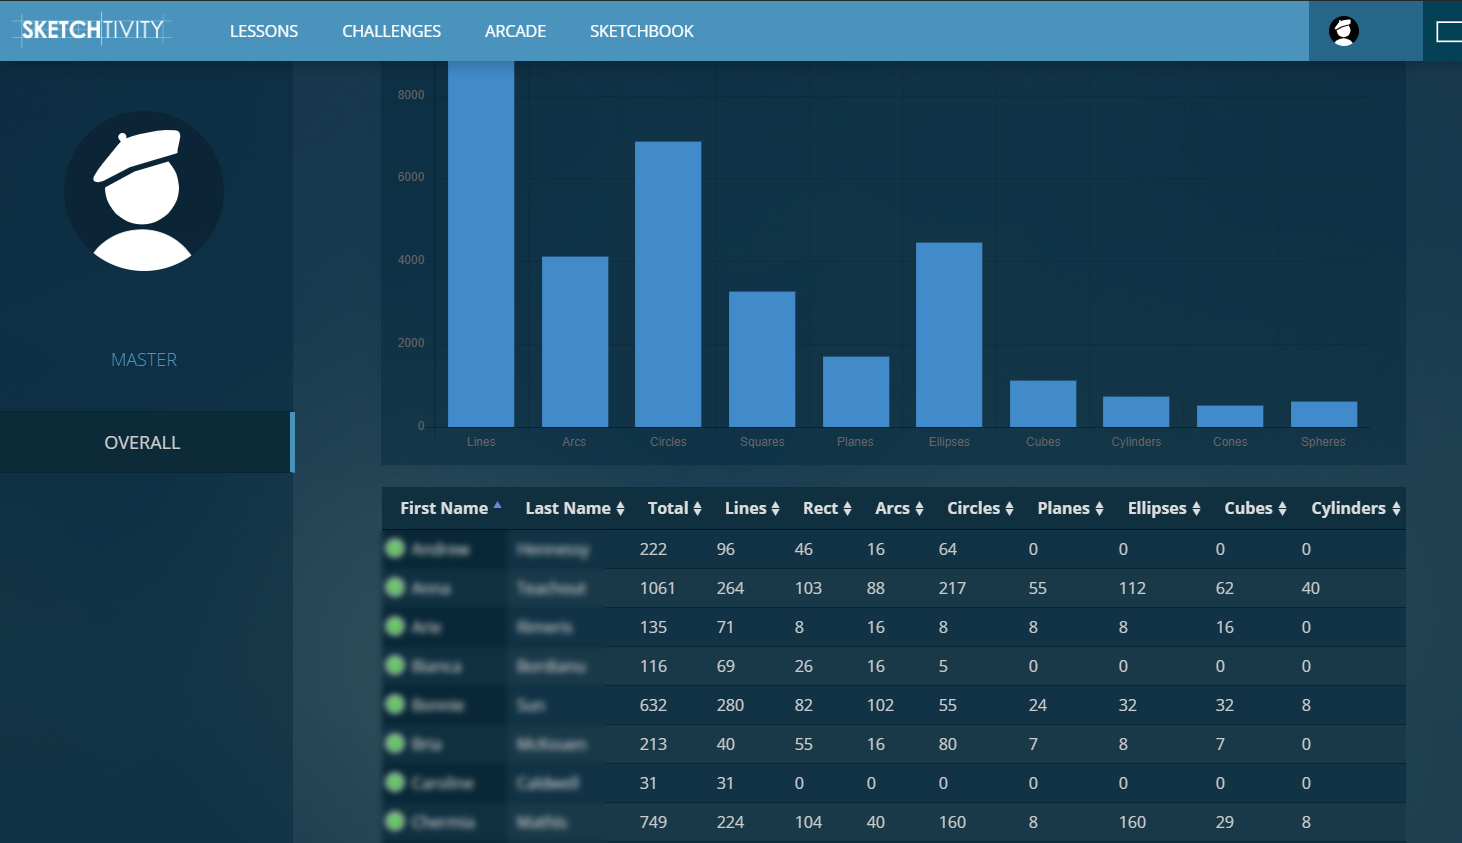Sort table by Cubes column

coord(1255,508)
